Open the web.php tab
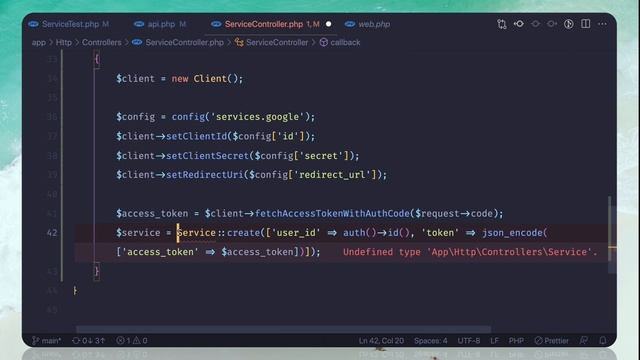This screenshot has width=640, height=360. [367, 24]
